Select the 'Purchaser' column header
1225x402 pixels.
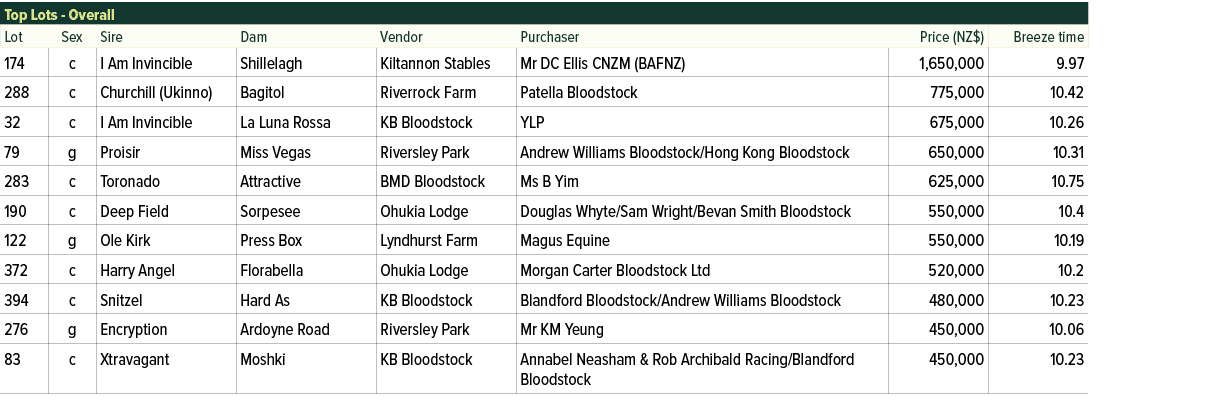coord(549,37)
